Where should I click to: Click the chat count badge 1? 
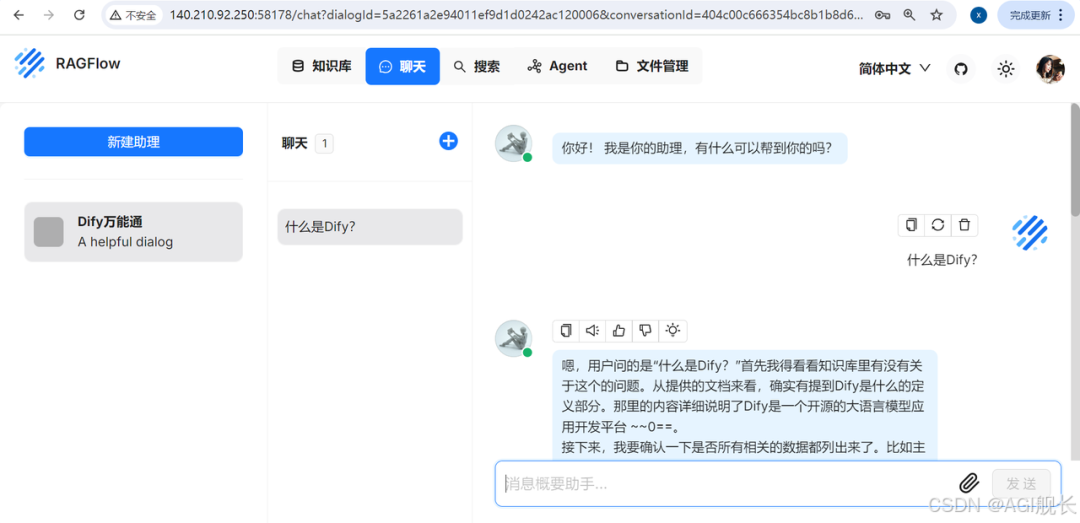(324, 143)
